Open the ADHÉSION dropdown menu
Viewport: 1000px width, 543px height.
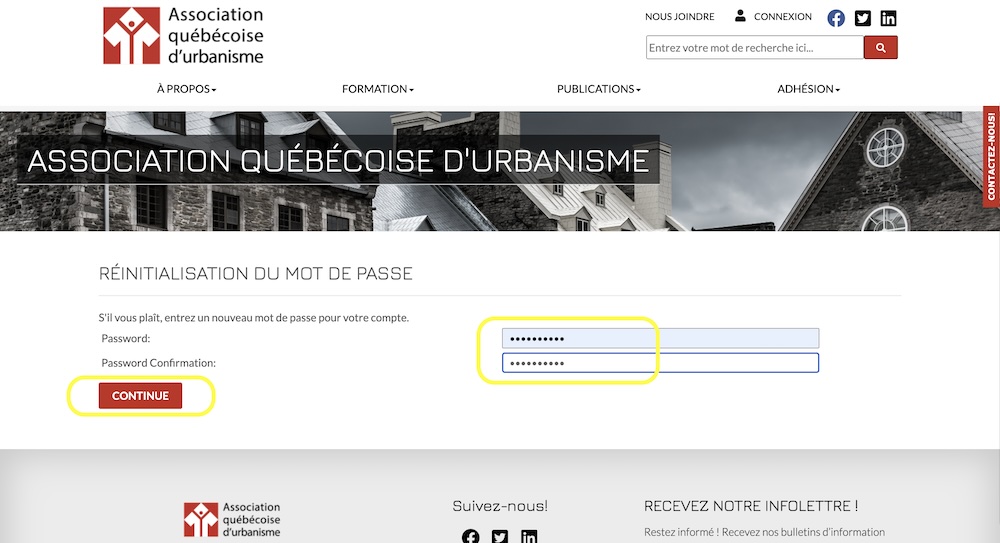808,89
